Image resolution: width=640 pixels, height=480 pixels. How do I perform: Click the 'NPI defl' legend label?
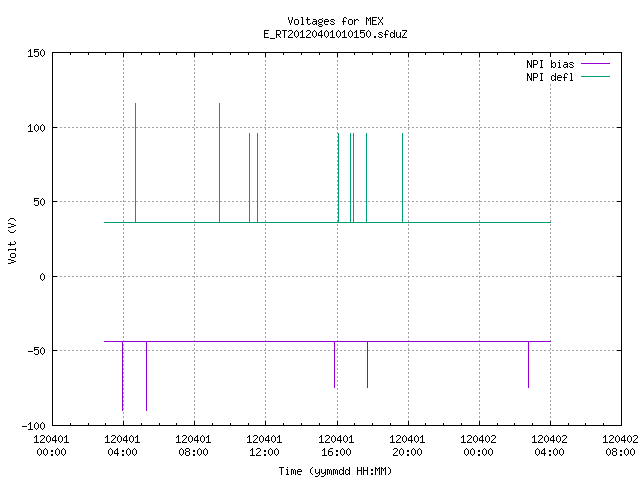tap(550, 77)
